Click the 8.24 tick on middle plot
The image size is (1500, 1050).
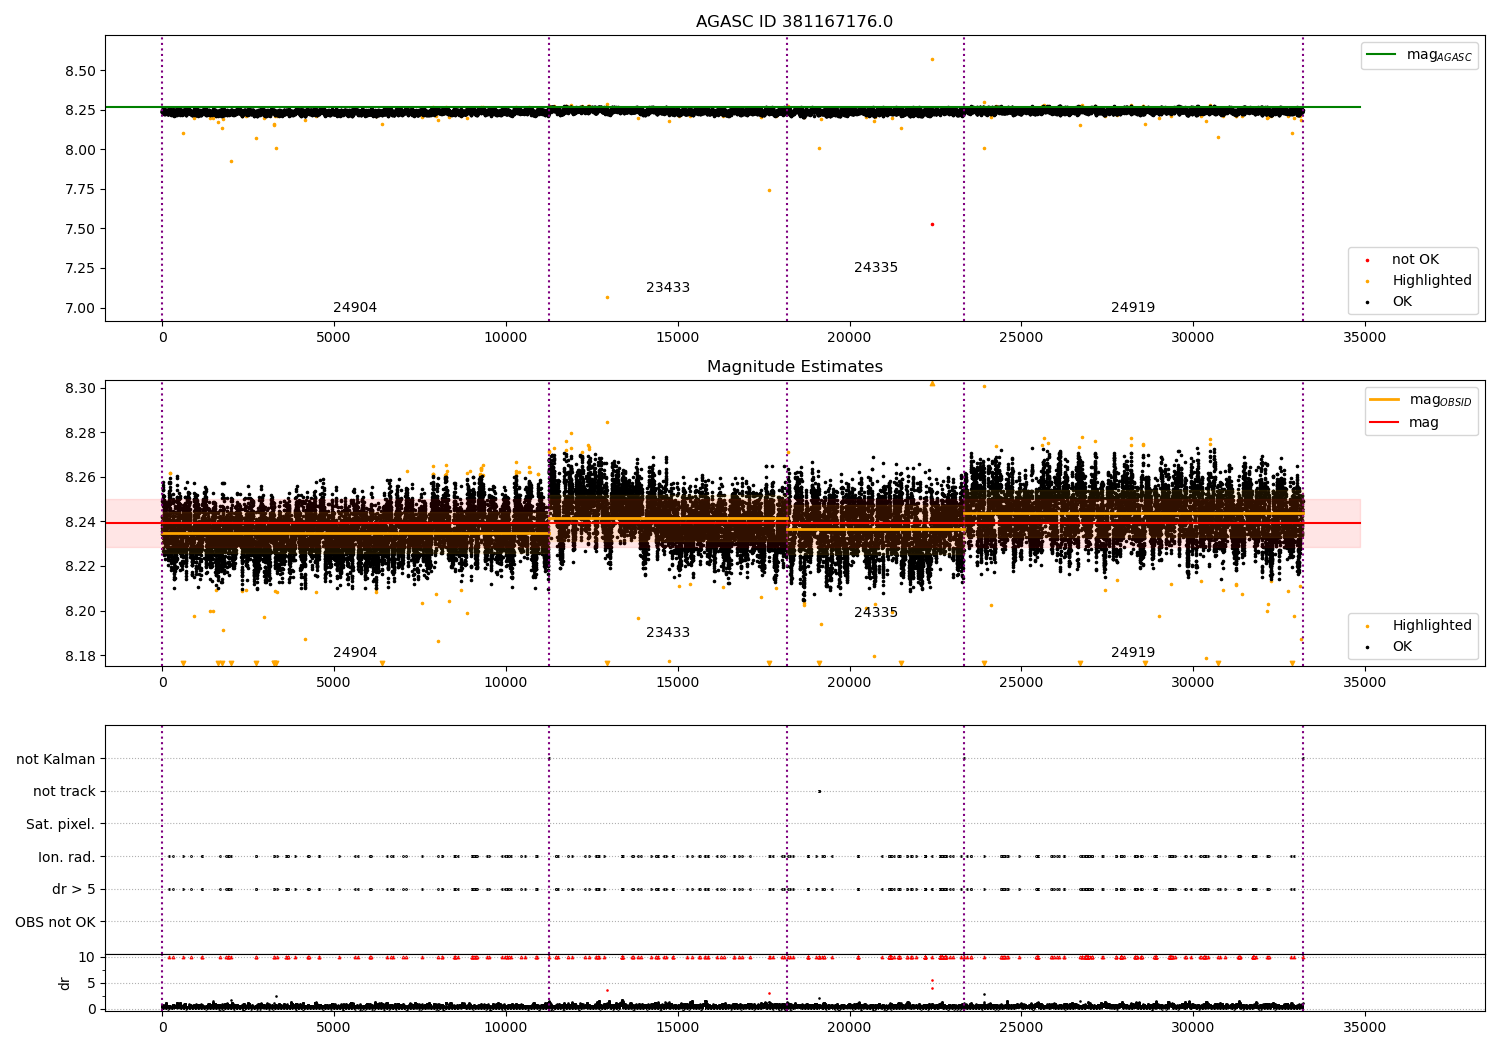pyautogui.click(x=81, y=522)
